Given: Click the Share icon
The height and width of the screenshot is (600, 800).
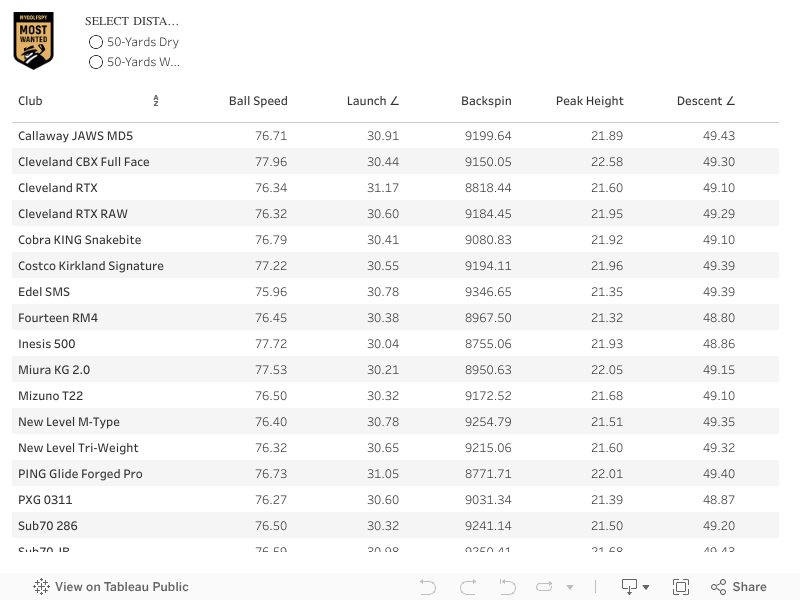Looking at the screenshot, I should pos(718,587).
